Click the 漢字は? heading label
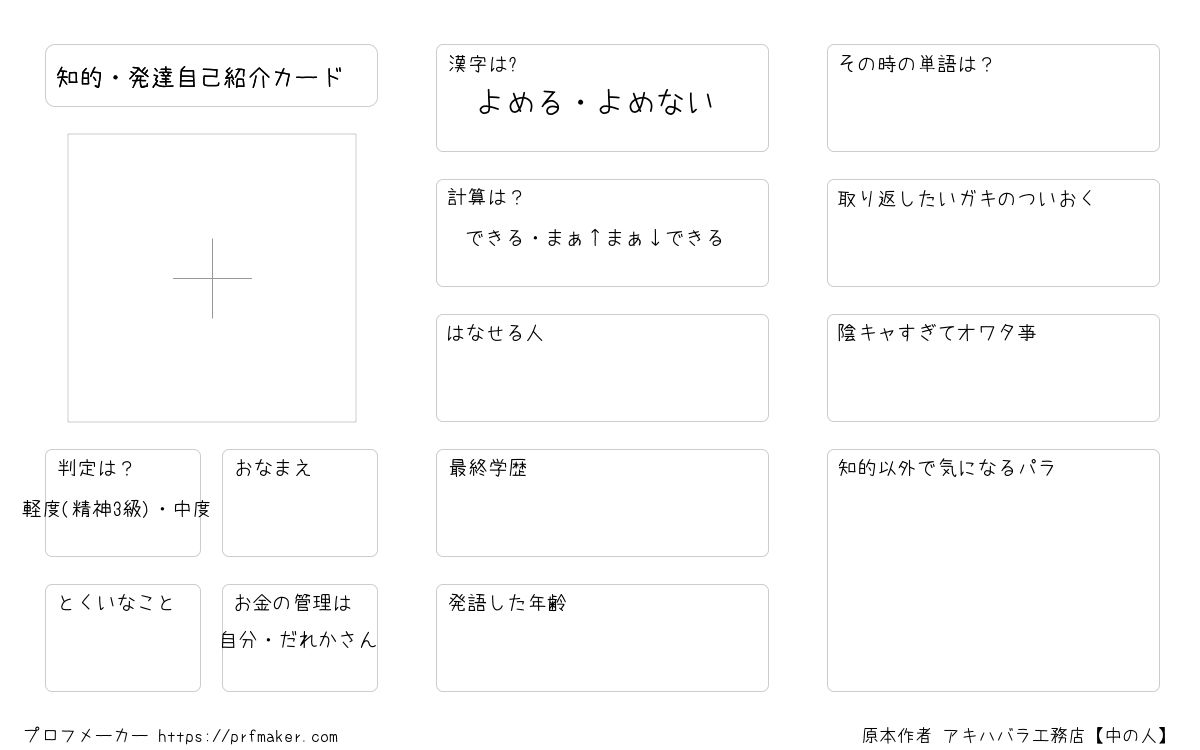1200x750 pixels. pyautogui.click(x=483, y=64)
